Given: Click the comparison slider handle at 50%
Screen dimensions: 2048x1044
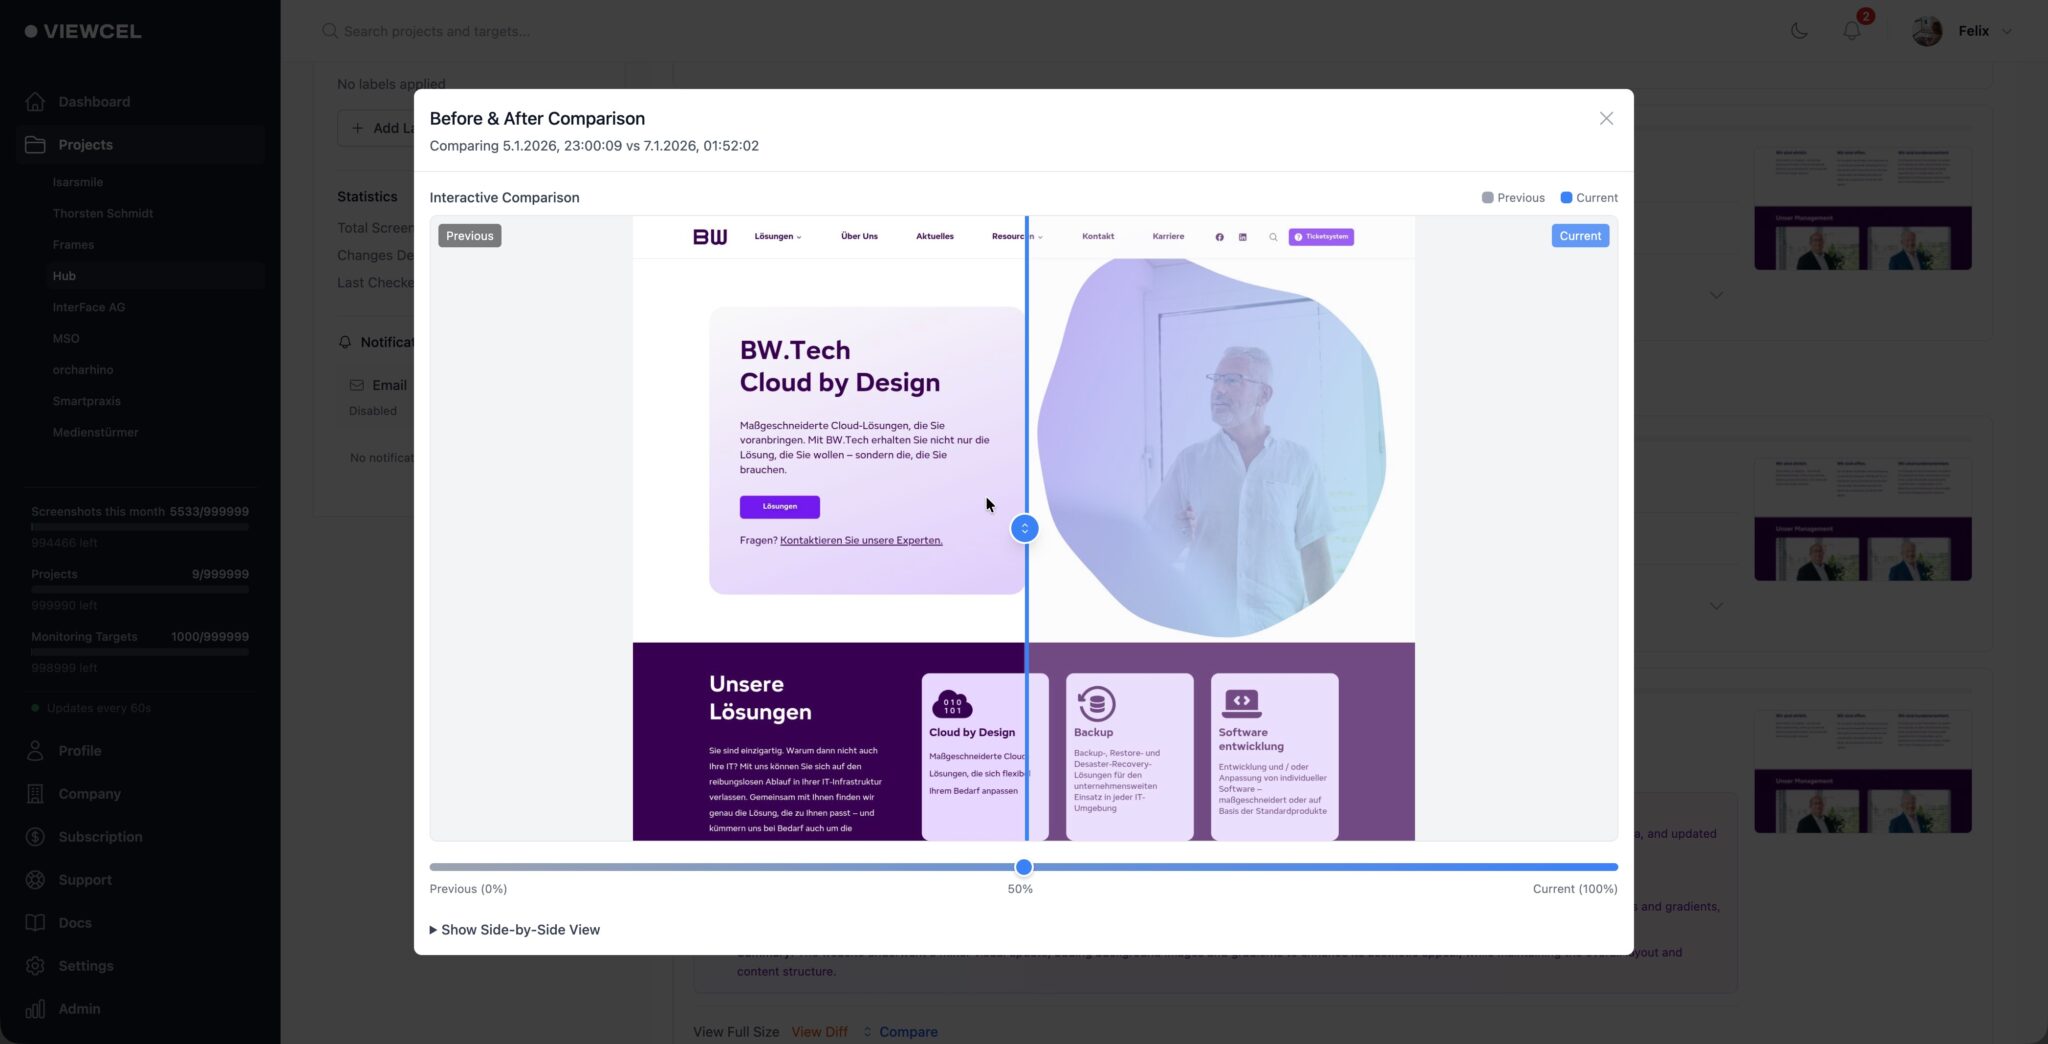Looking at the screenshot, I should click(x=1023, y=867).
